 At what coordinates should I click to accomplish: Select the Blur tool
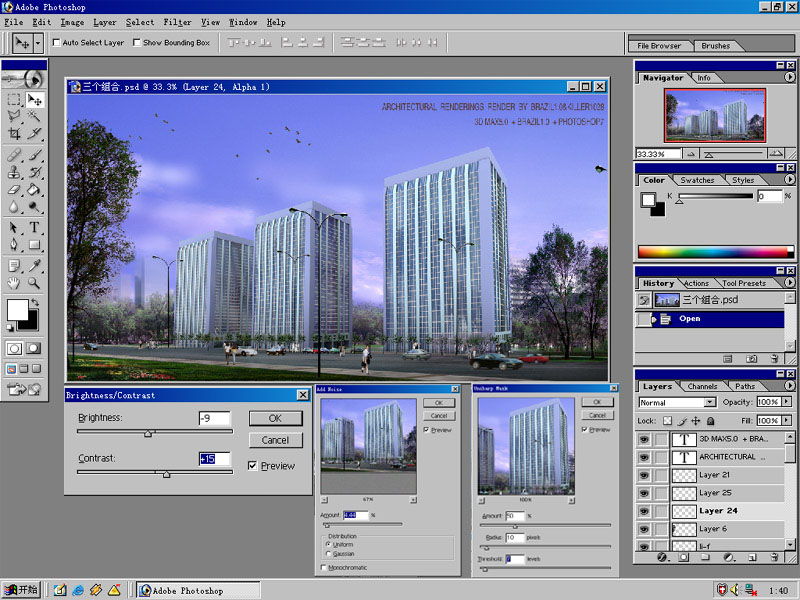[14, 207]
